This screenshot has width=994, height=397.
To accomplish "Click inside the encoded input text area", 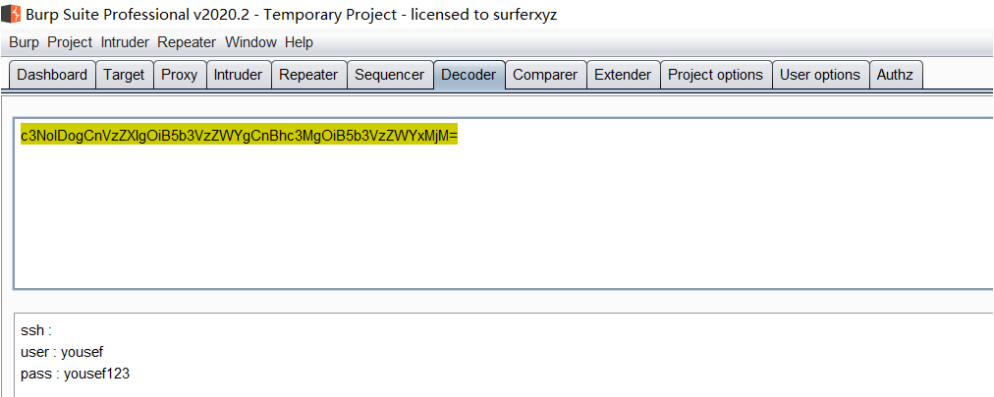I will pyautogui.click(x=503, y=203).
